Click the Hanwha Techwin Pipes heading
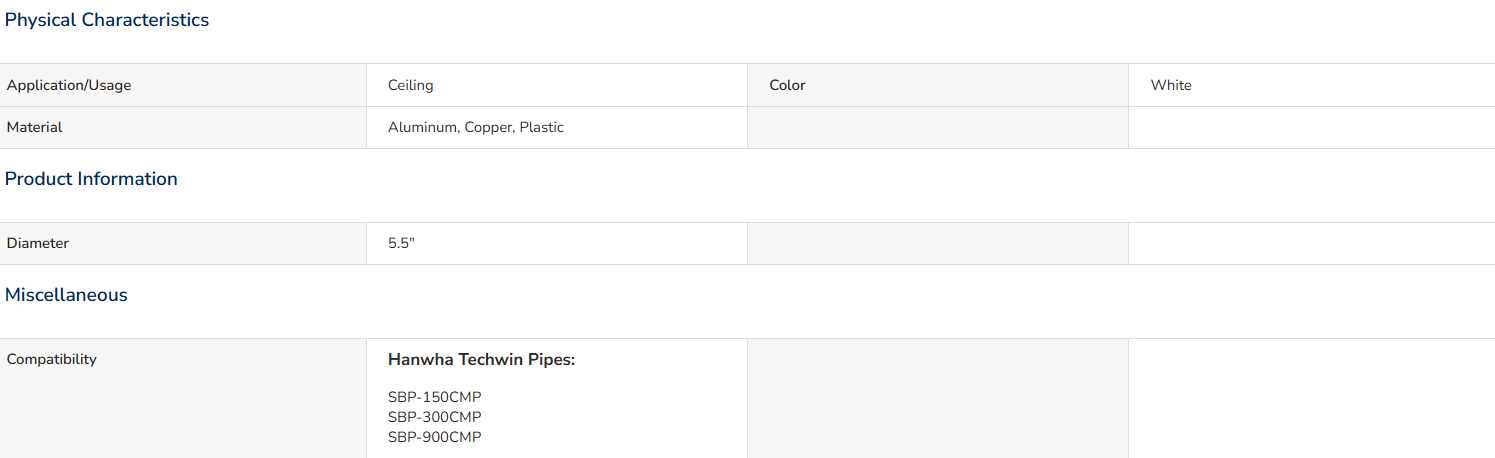This screenshot has height=458, width=1495. point(482,359)
